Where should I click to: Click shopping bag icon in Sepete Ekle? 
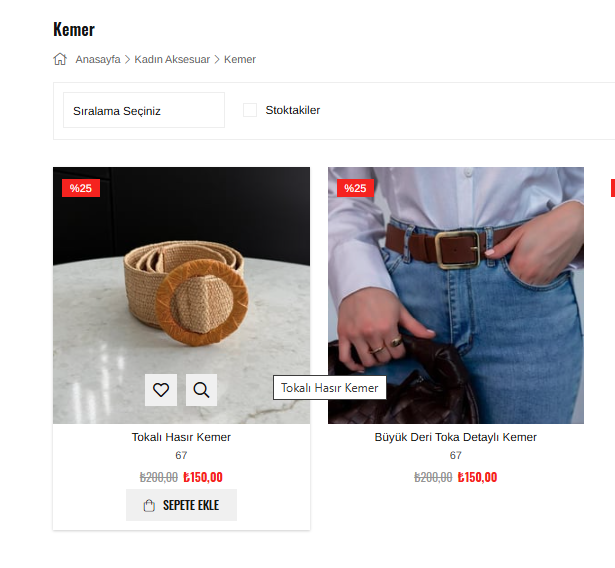(149, 505)
